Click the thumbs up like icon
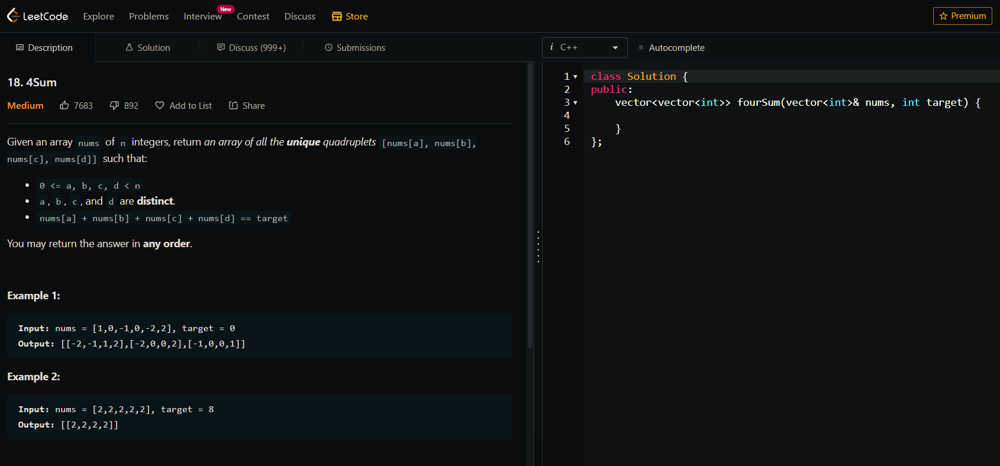 (x=65, y=105)
